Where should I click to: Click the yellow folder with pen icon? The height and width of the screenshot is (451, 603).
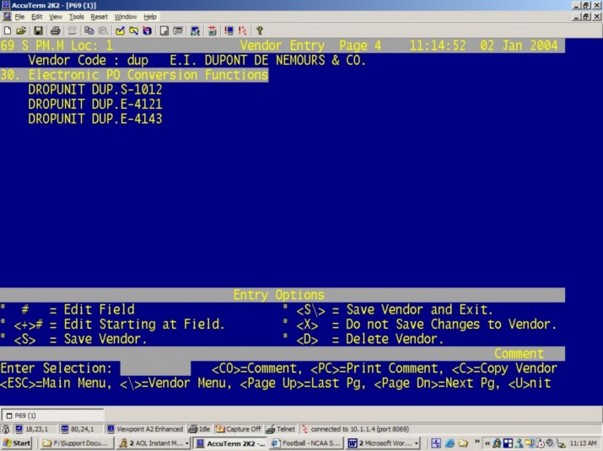pyautogui.click(x=120, y=31)
